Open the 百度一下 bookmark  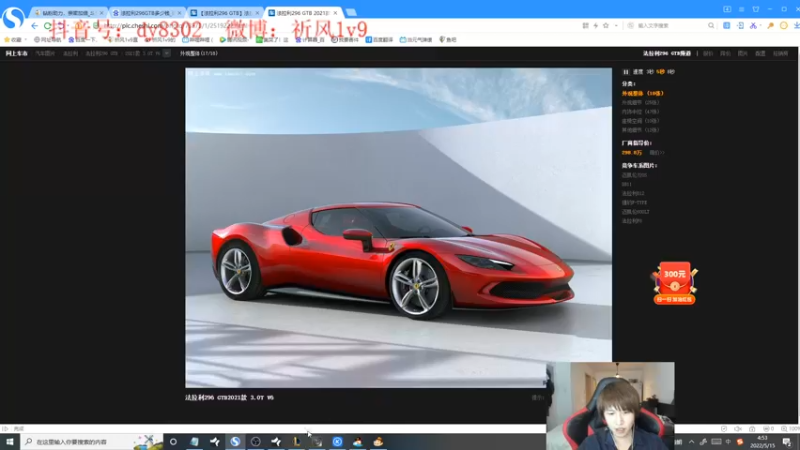point(82,39)
